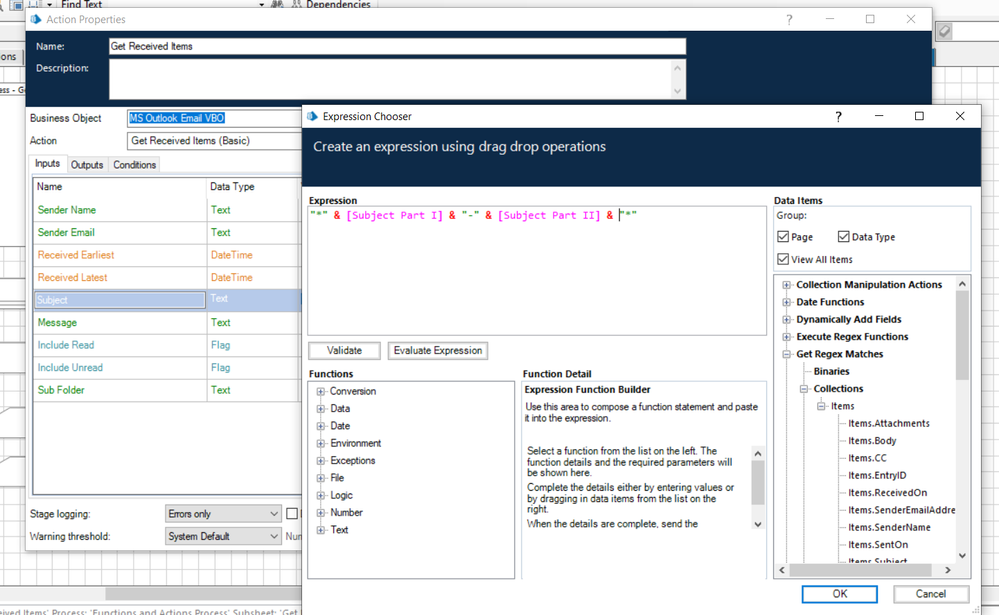Expand Dynamically Add Fields group
The width and height of the screenshot is (999, 615).
786,319
